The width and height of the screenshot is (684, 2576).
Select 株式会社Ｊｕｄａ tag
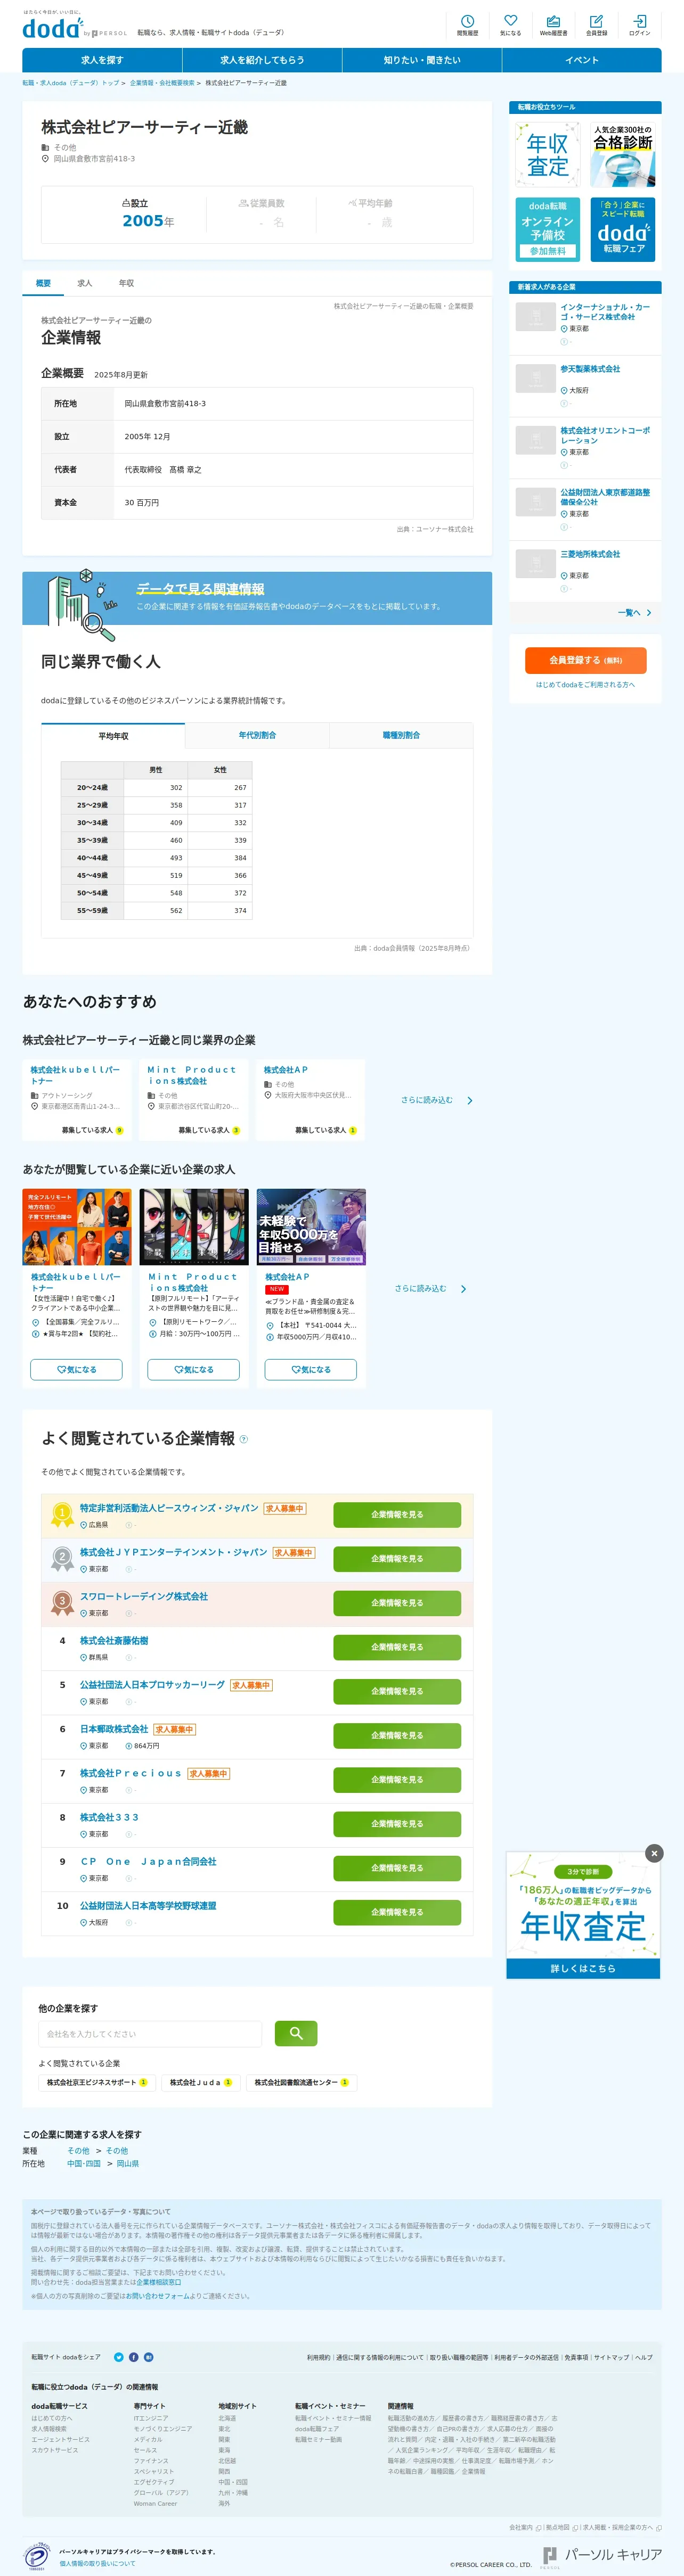[200, 2083]
